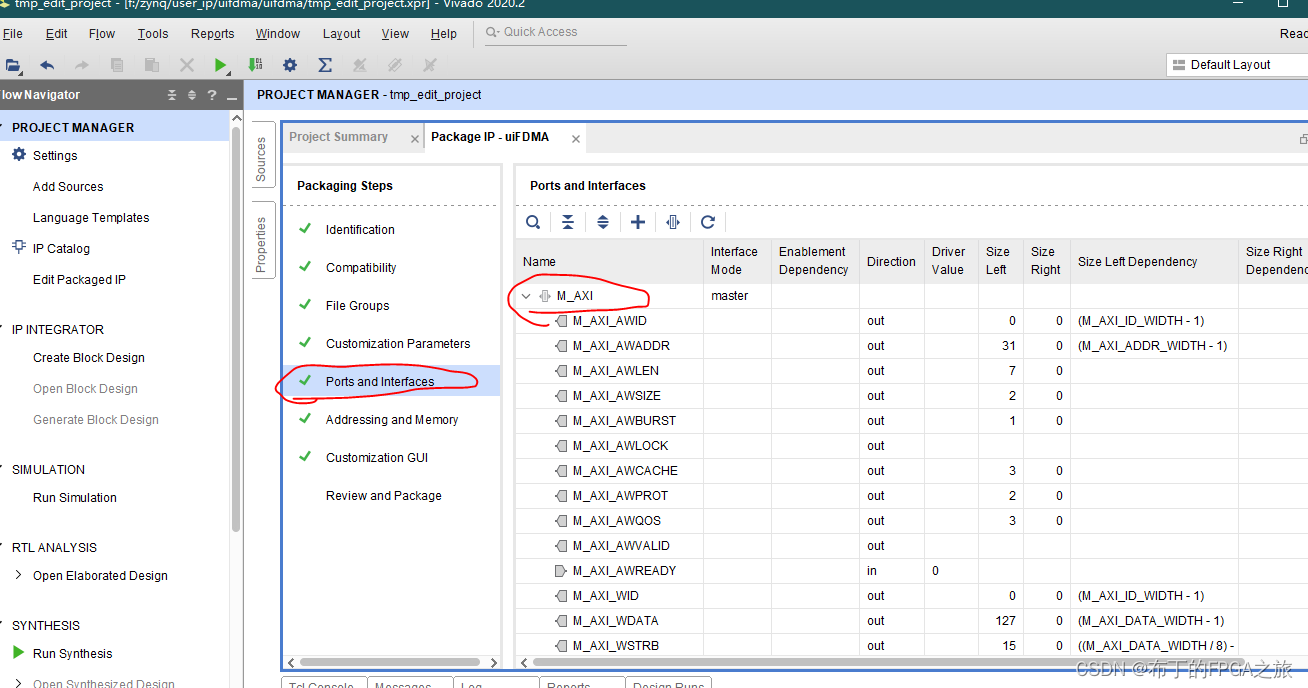Image resolution: width=1308 pixels, height=688 pixels.
Task: Click the Delete X toolbar icon
Action: tap(187, 65)
